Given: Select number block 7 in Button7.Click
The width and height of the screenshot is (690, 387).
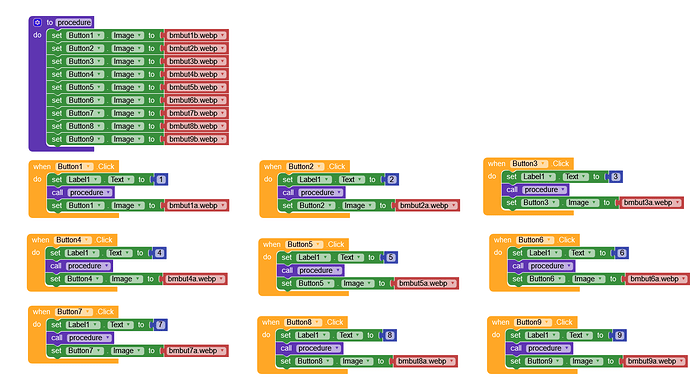Looking at the screenshot, I should click(x=160, y=325).
